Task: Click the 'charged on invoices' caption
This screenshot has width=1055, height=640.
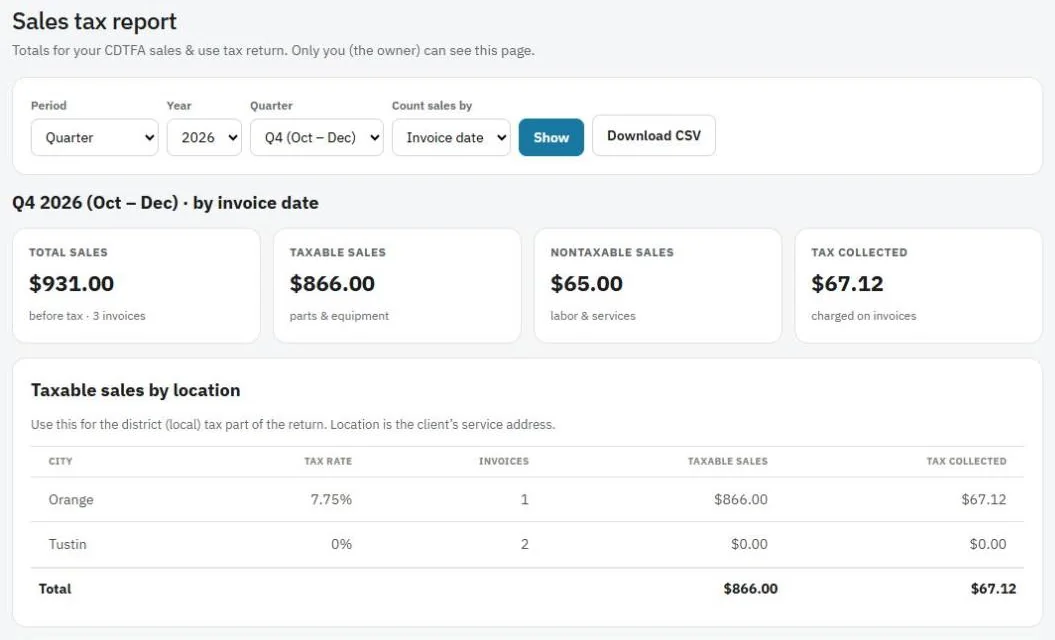Action: [x=864, y=316]
